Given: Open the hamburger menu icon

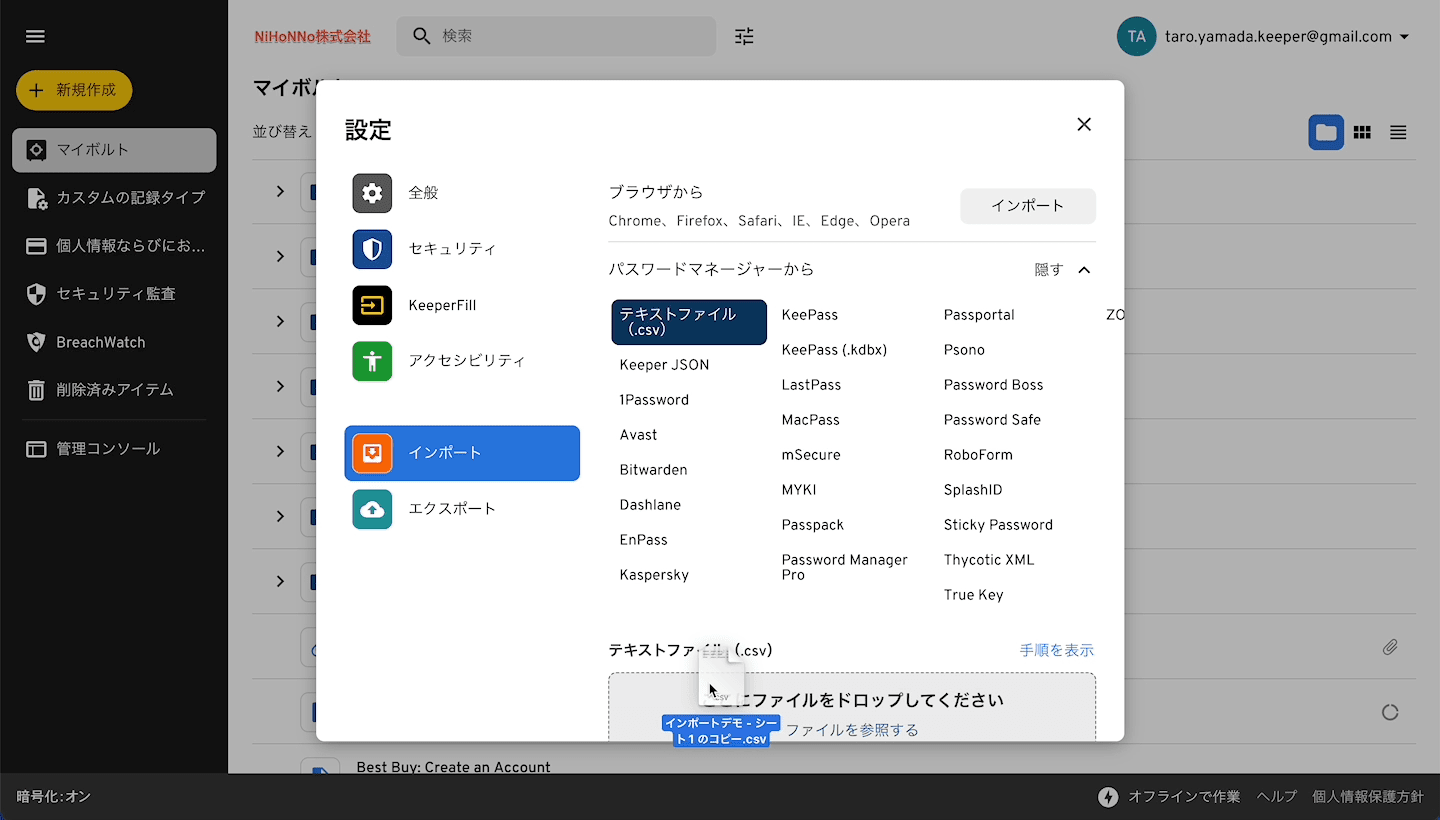Looking at the screenshot, I should 35,37.
